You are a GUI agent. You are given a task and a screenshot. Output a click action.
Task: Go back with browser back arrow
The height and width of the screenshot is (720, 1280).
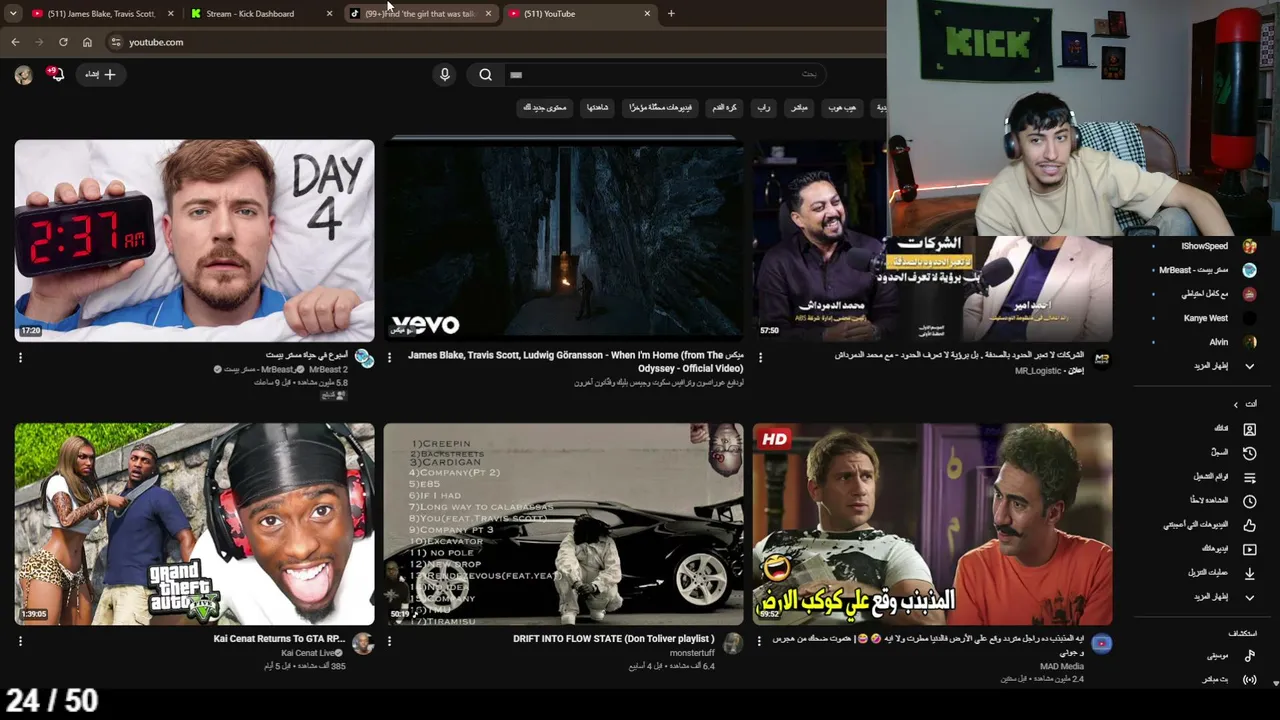pos(15,42)
